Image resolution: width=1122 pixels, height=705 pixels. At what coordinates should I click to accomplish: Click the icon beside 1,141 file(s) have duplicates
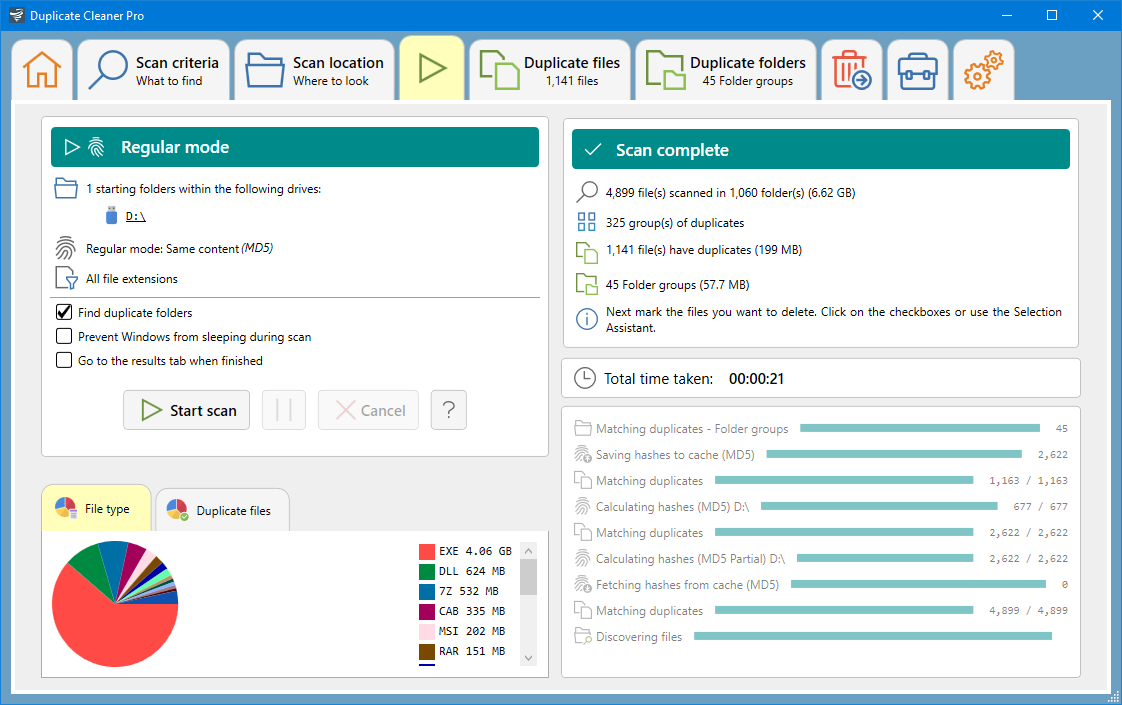click(587, 252)
